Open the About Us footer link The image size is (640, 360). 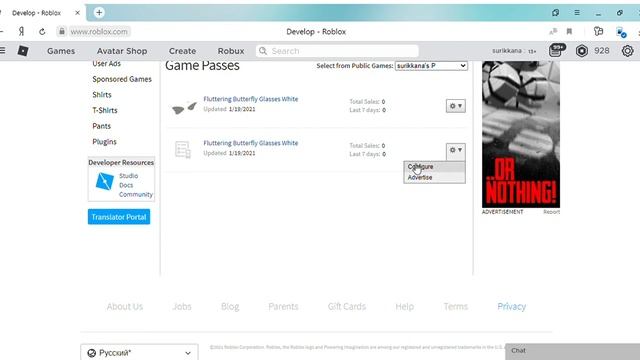125,307
